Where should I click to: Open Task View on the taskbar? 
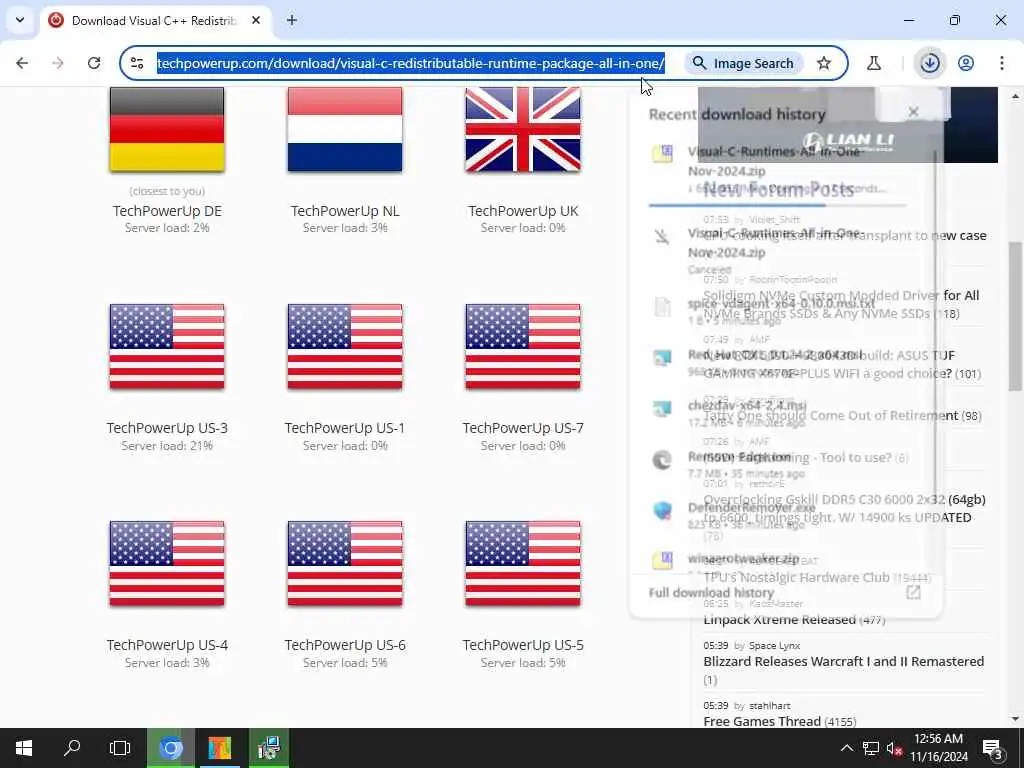point(120,748)
